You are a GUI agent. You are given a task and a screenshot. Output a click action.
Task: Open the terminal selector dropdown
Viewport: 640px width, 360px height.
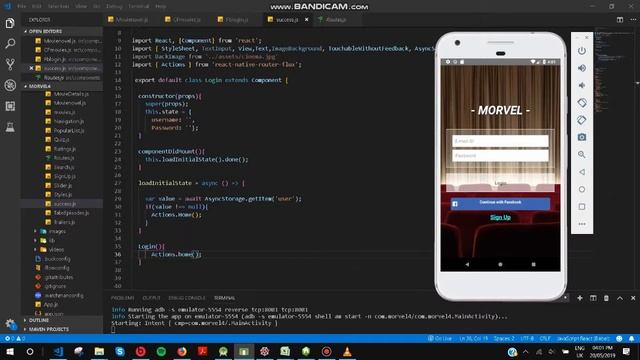pyautogui.click(x=565, y=298)
